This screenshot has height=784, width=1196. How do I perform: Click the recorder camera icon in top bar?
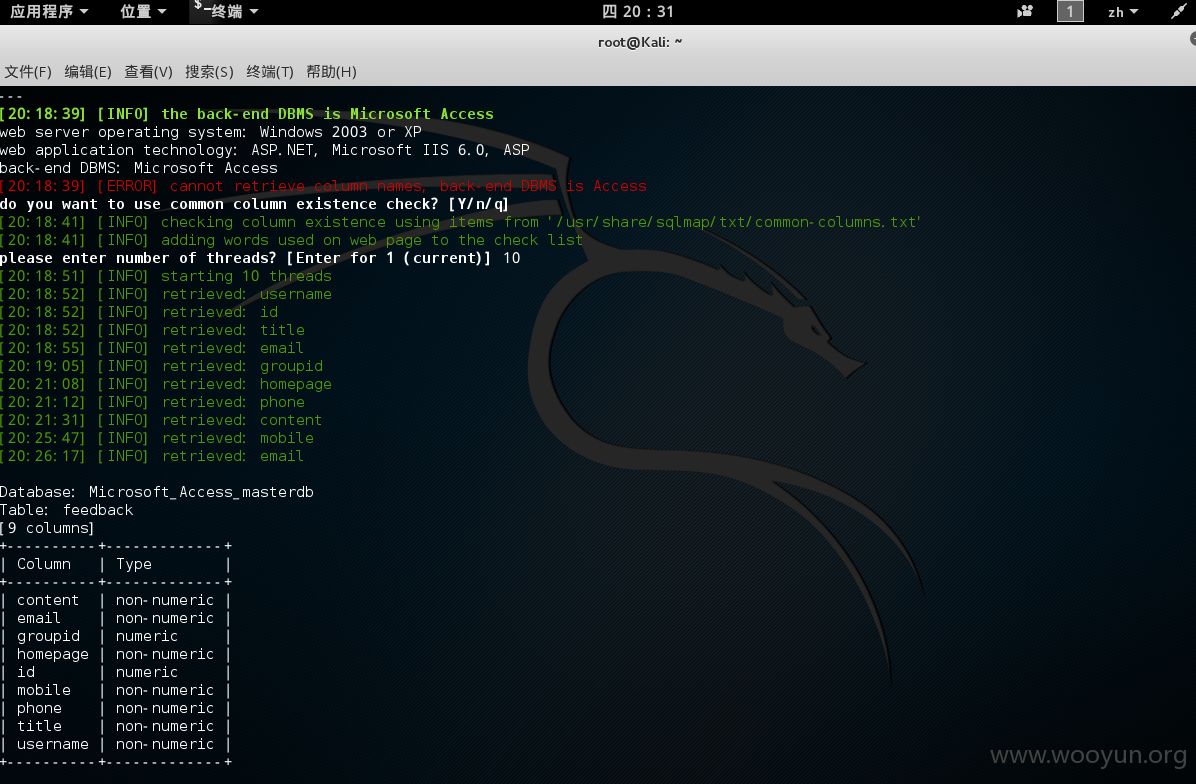point(1024,11)
